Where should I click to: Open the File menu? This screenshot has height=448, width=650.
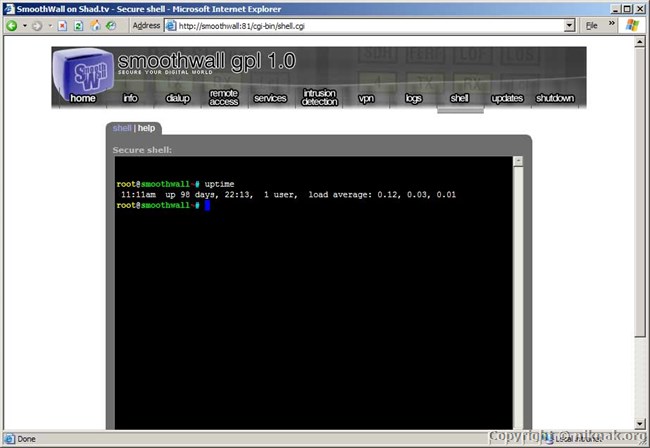(x=592, y=26)
